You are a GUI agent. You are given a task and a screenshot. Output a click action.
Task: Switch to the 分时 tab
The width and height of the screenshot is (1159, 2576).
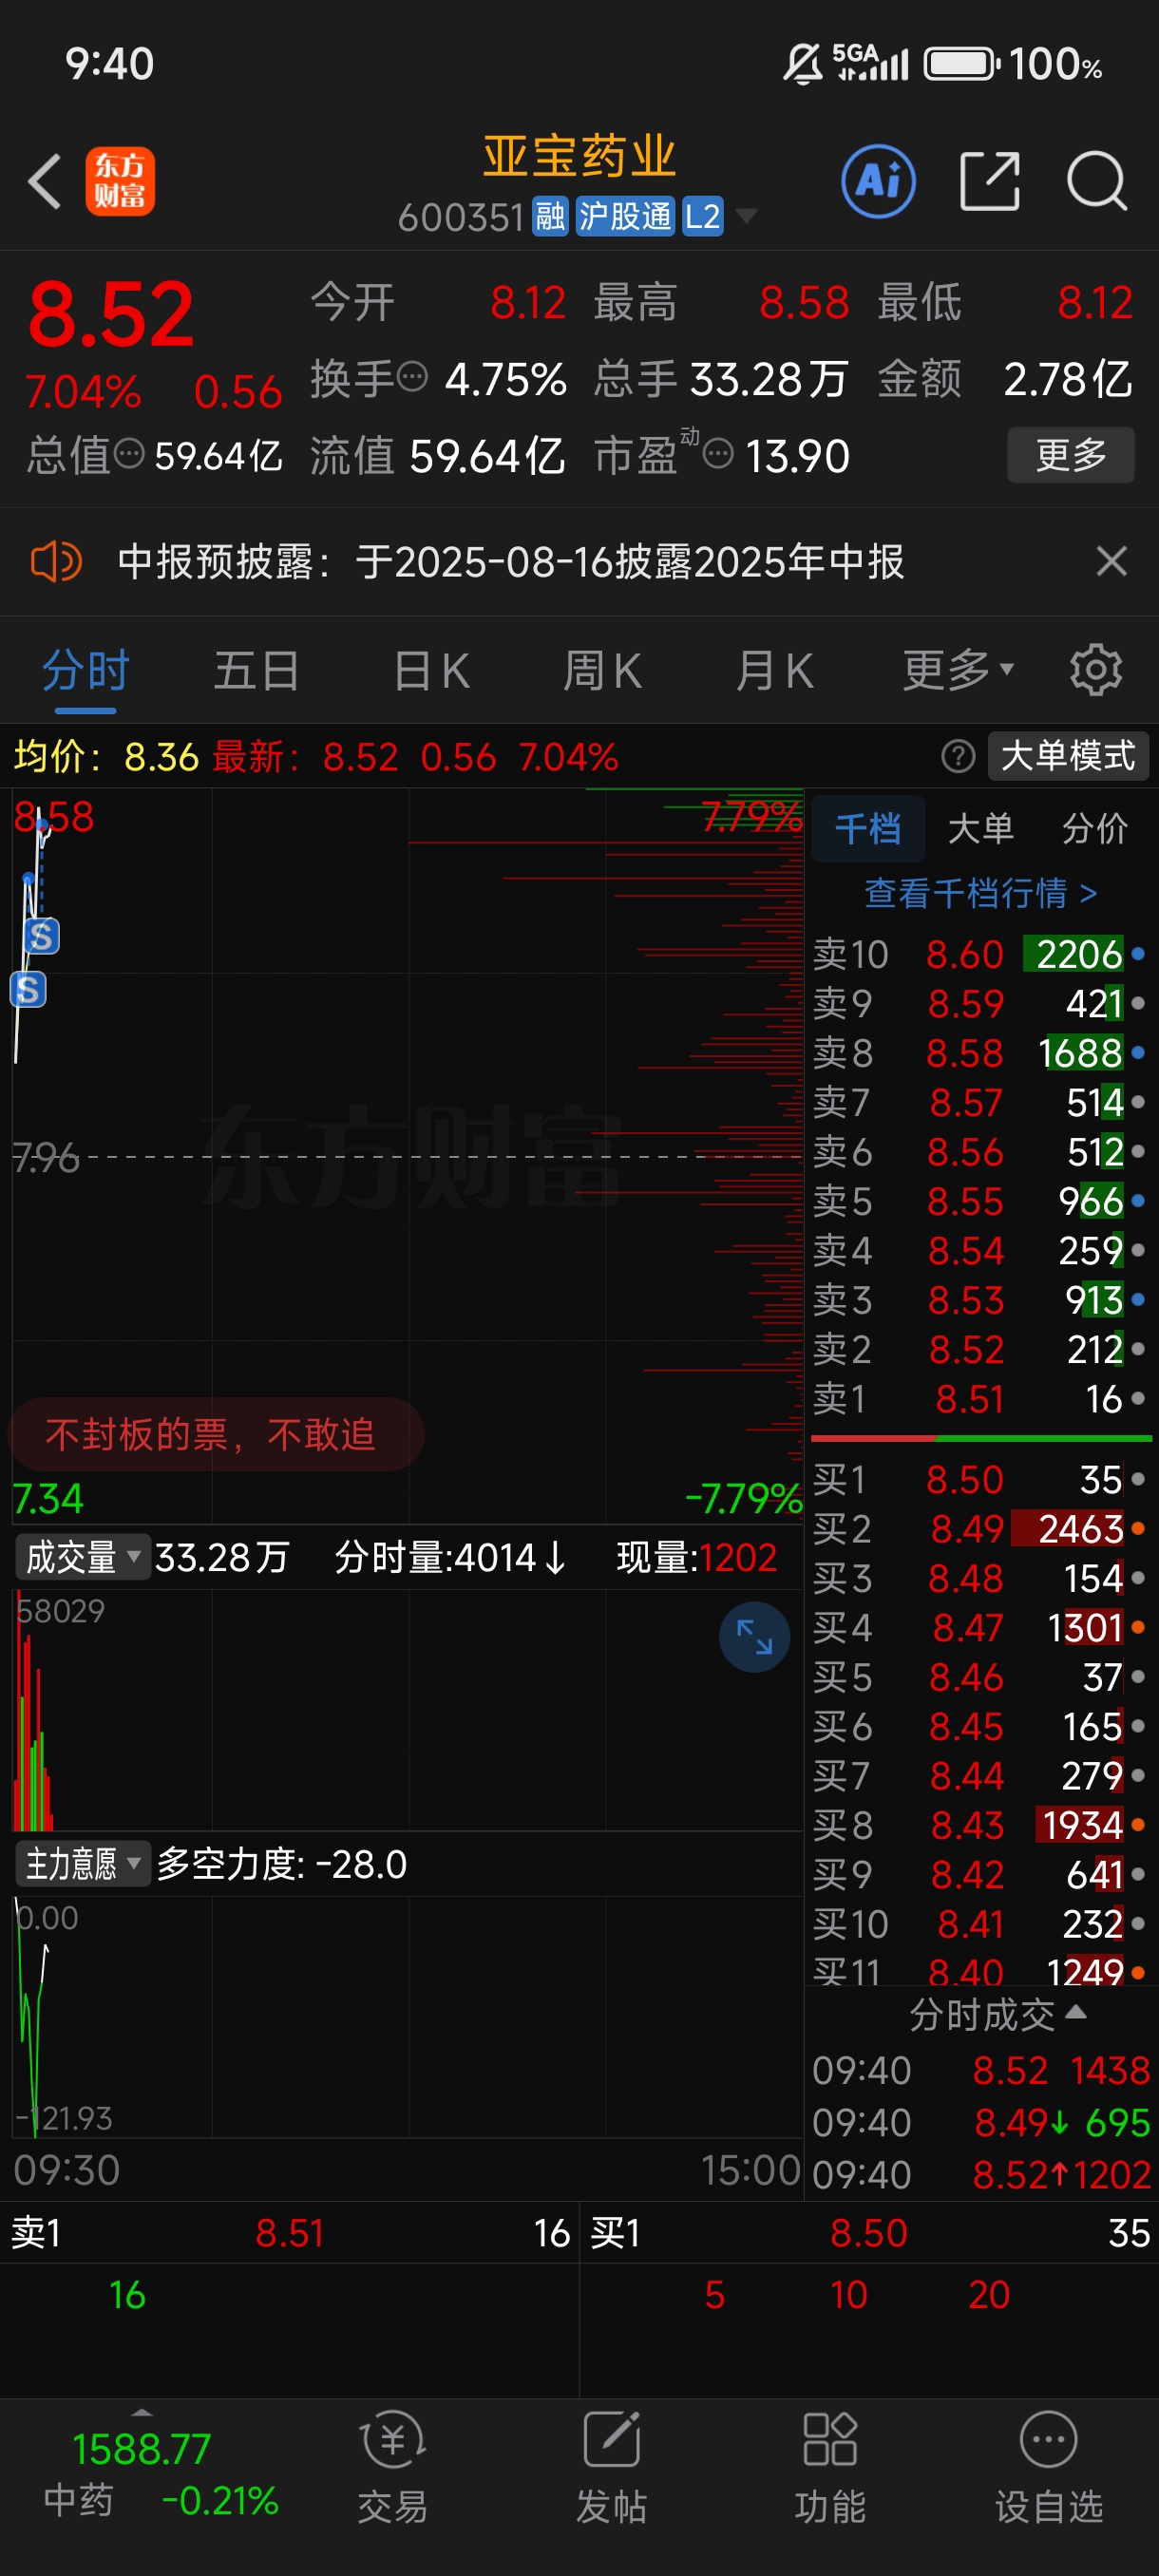[x=86, y=670]
